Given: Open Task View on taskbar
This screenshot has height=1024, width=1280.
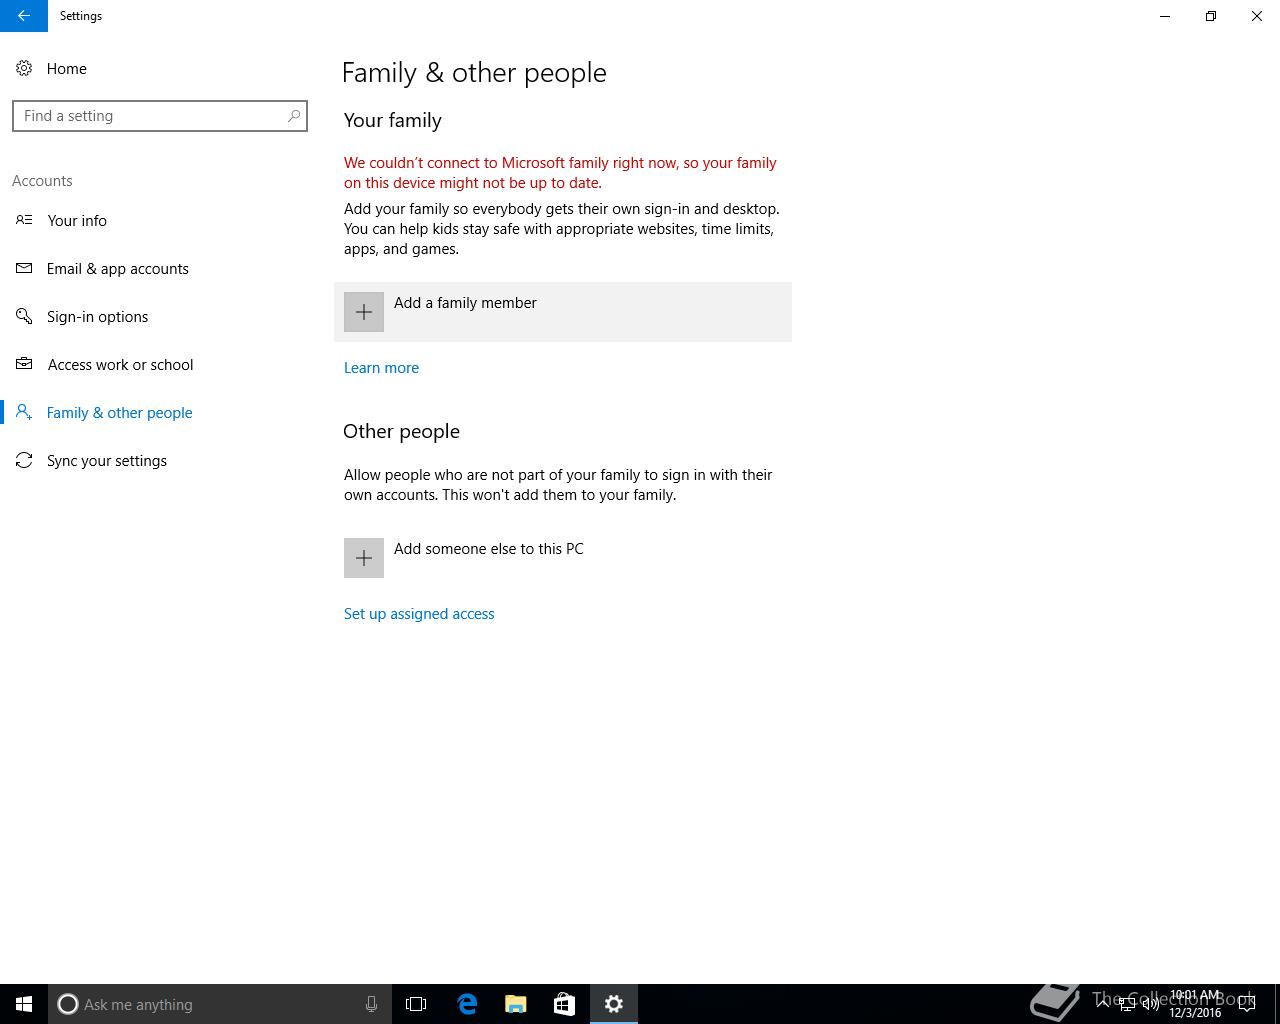Looking at the screenshot, I should click(x=416, y=1004).
